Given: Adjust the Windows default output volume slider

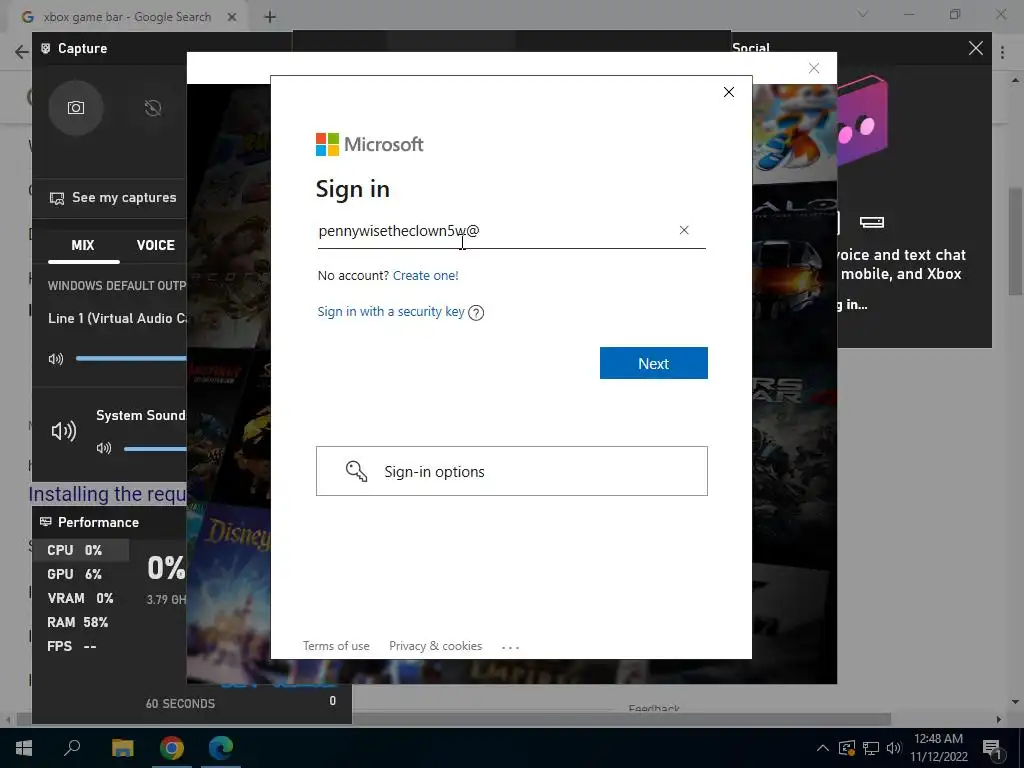Looking at the screenshot, I should click(x=131, y=358).
